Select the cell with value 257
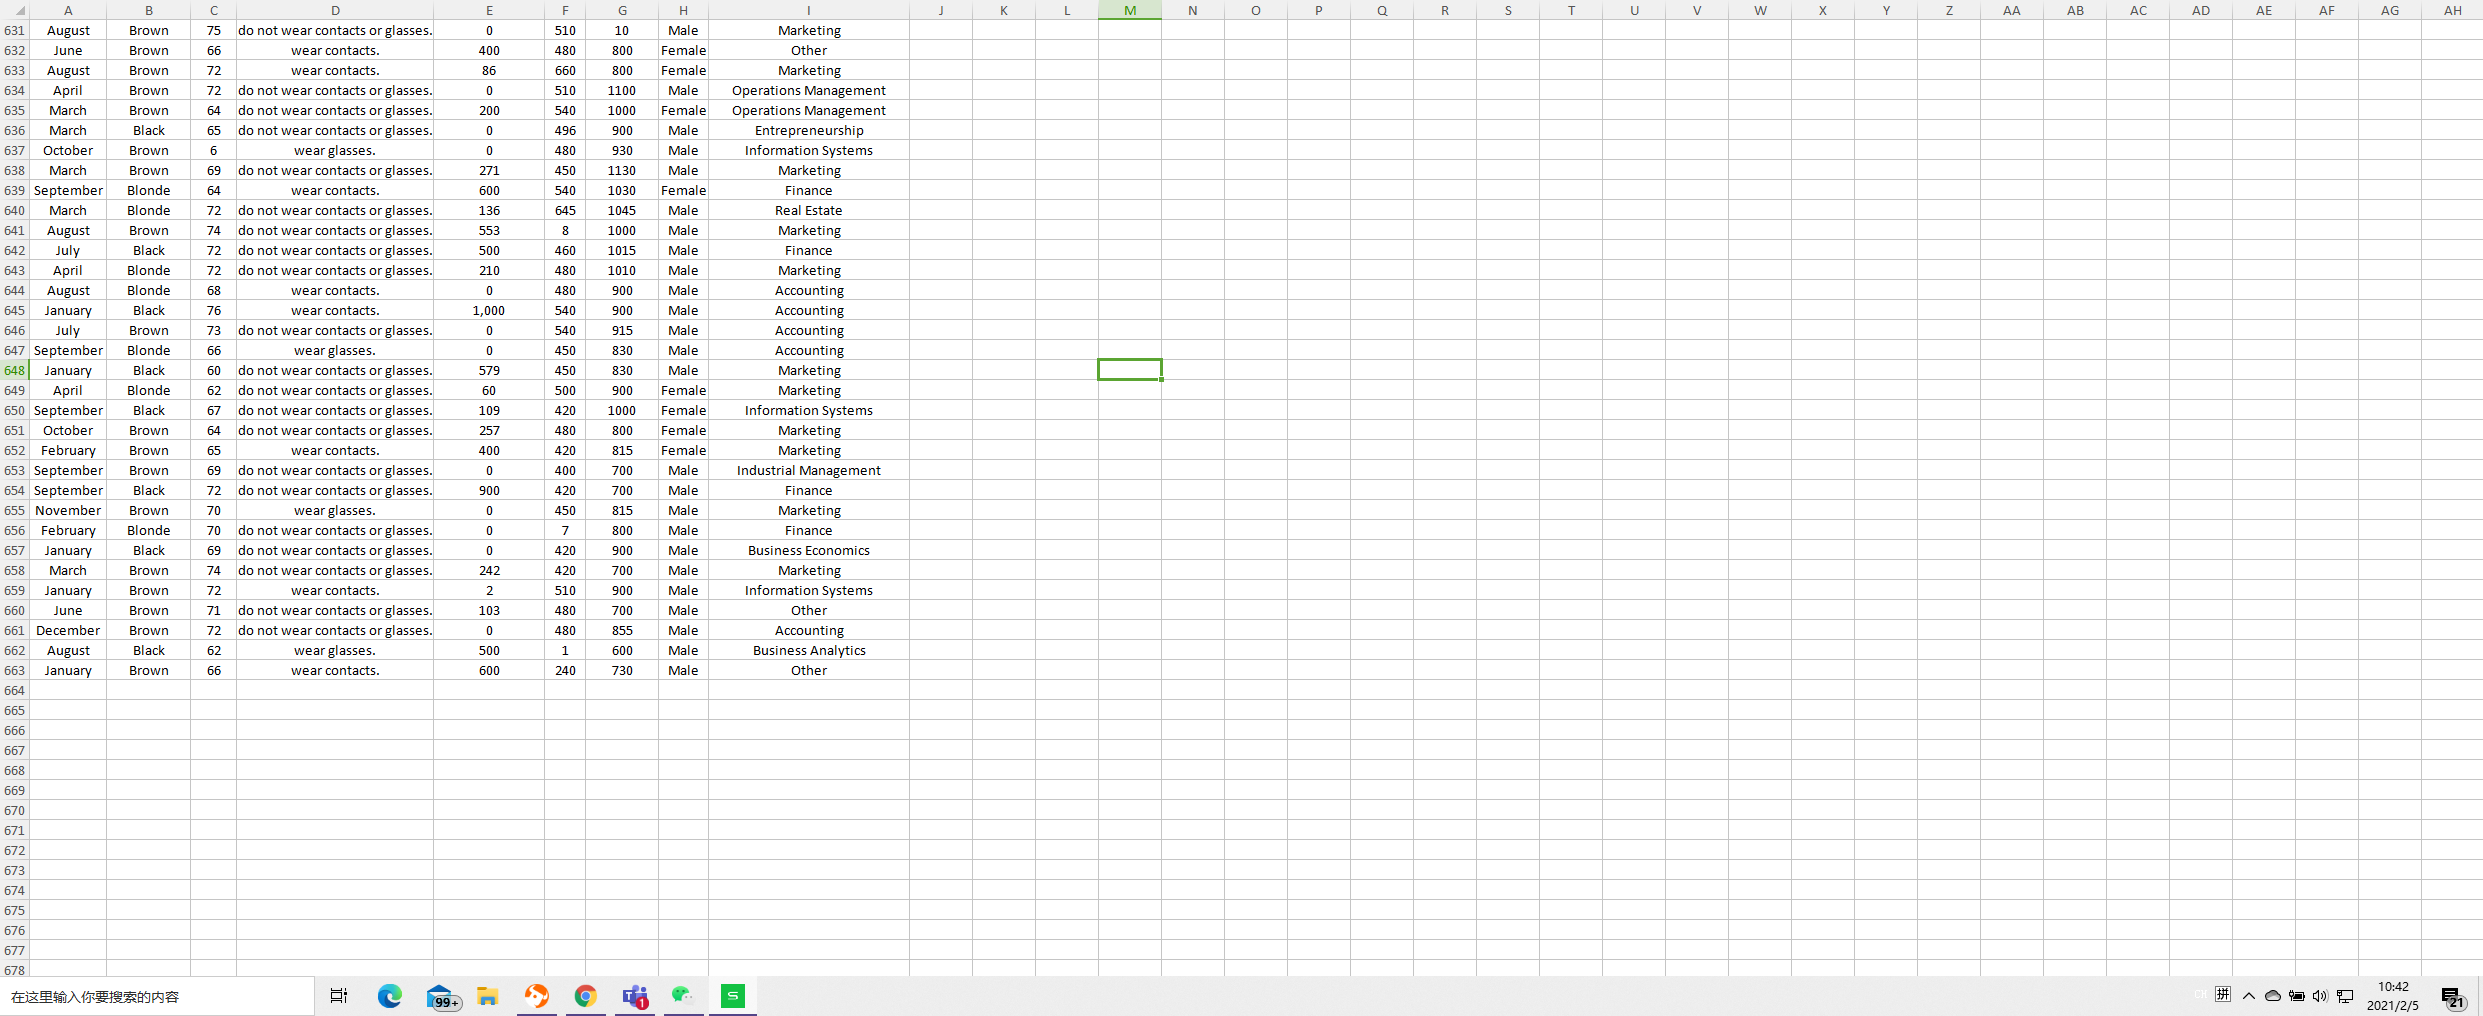The width and height of the screenshot is (2483, 1016). [489, 430]
